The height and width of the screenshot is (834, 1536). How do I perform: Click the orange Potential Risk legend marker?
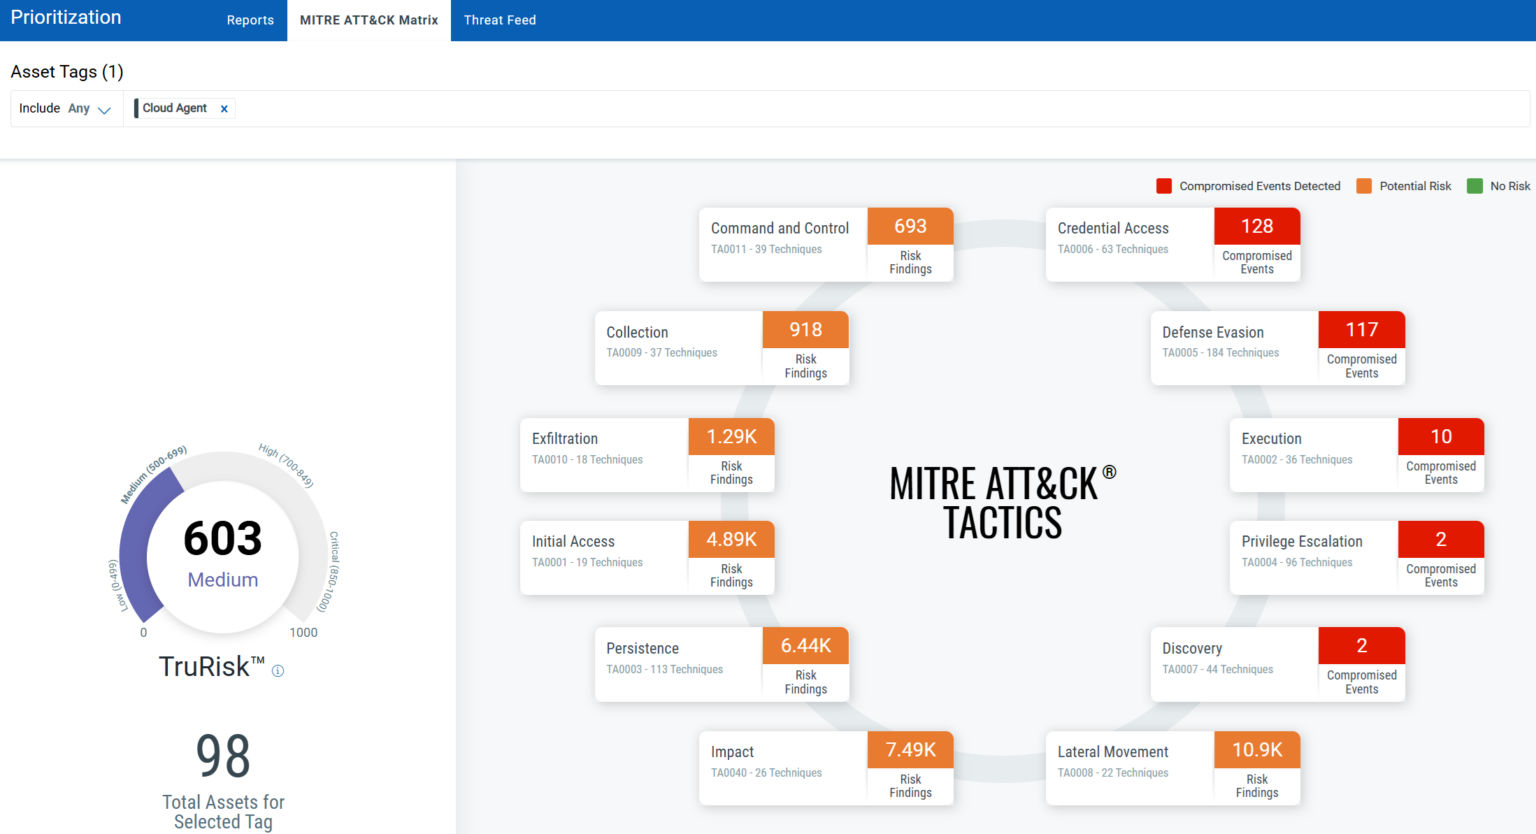pos(1364,185)
